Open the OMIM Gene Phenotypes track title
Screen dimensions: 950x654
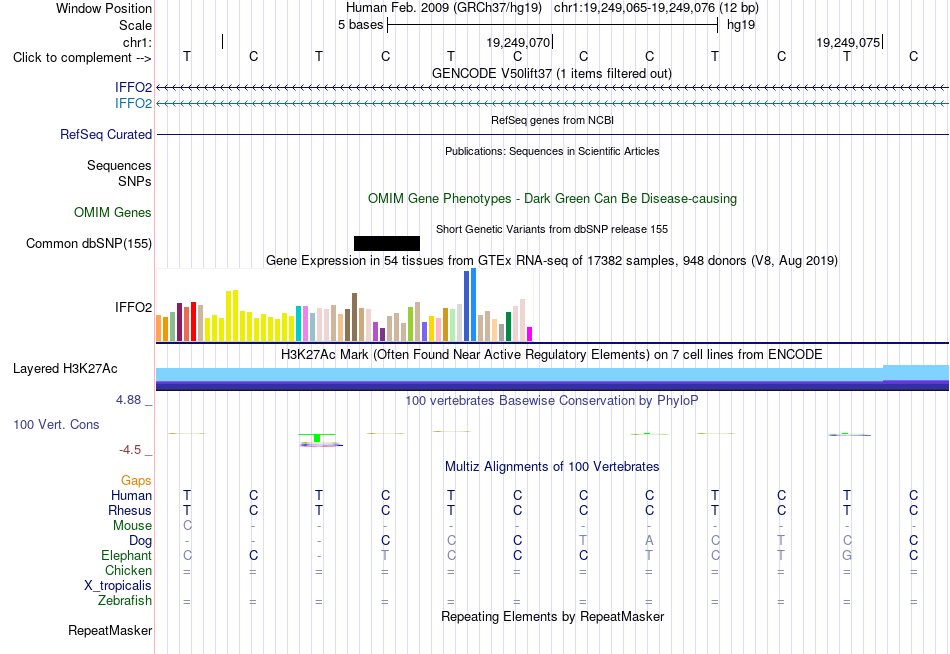(x=552, y=198)
